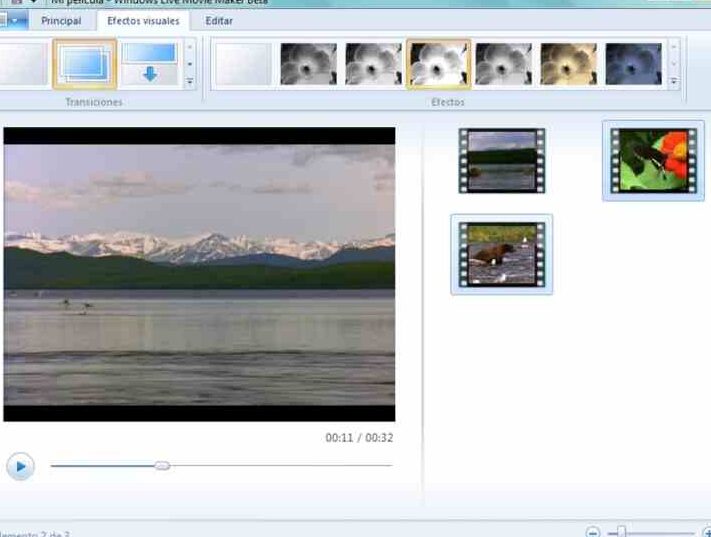
Task: Click the Efectos group label
Action: point(448,102)
